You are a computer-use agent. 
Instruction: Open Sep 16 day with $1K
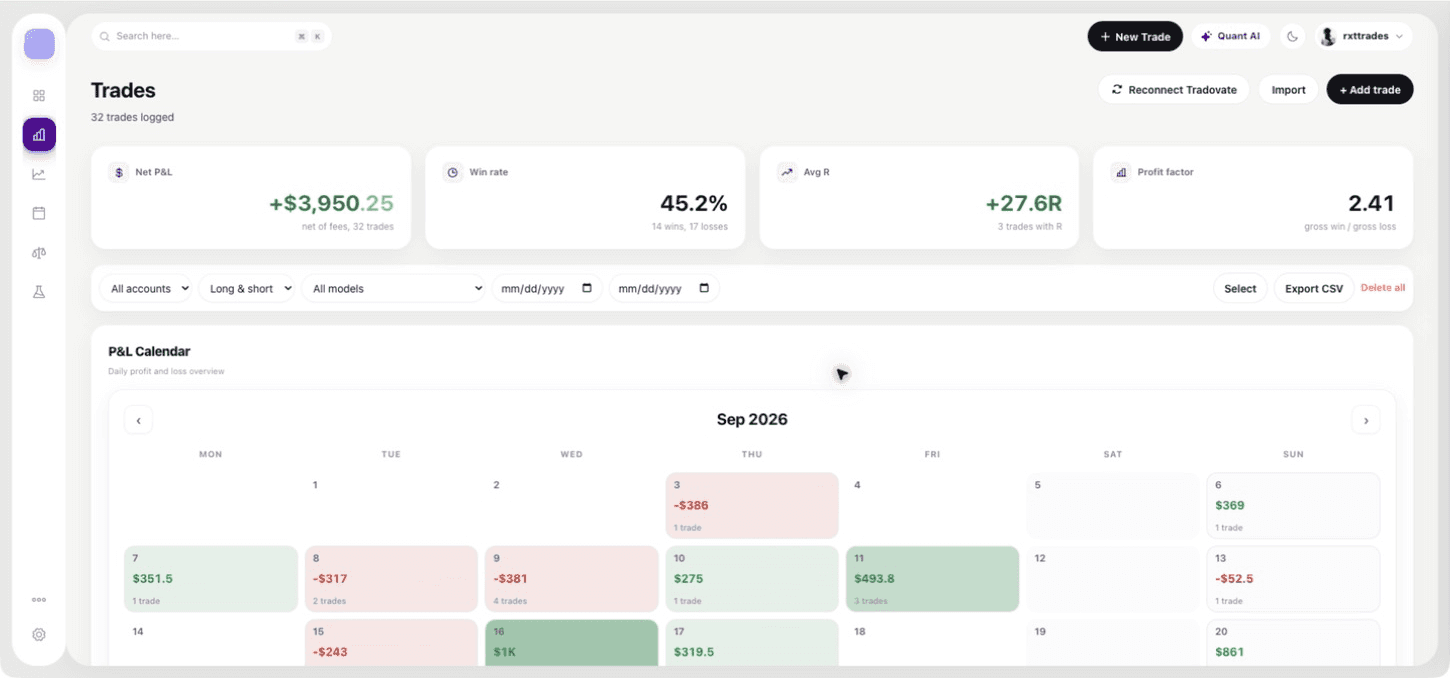tap(572, 642)
